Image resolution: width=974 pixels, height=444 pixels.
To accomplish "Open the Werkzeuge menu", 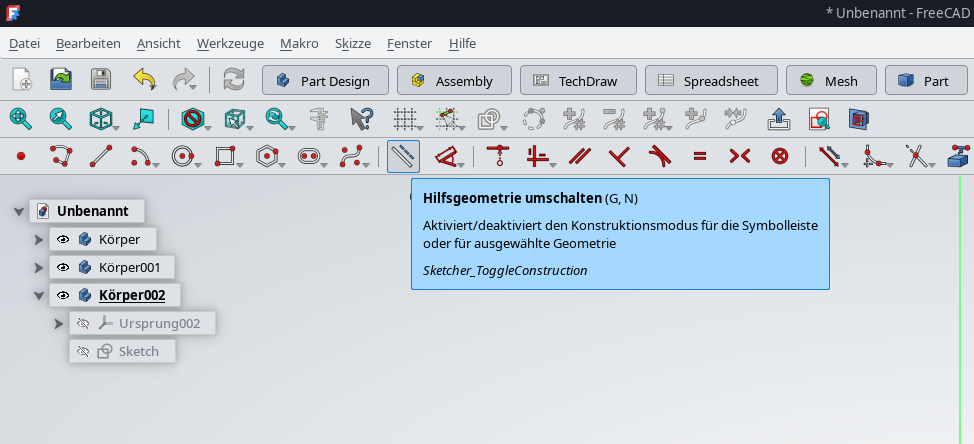I will 230,43.
